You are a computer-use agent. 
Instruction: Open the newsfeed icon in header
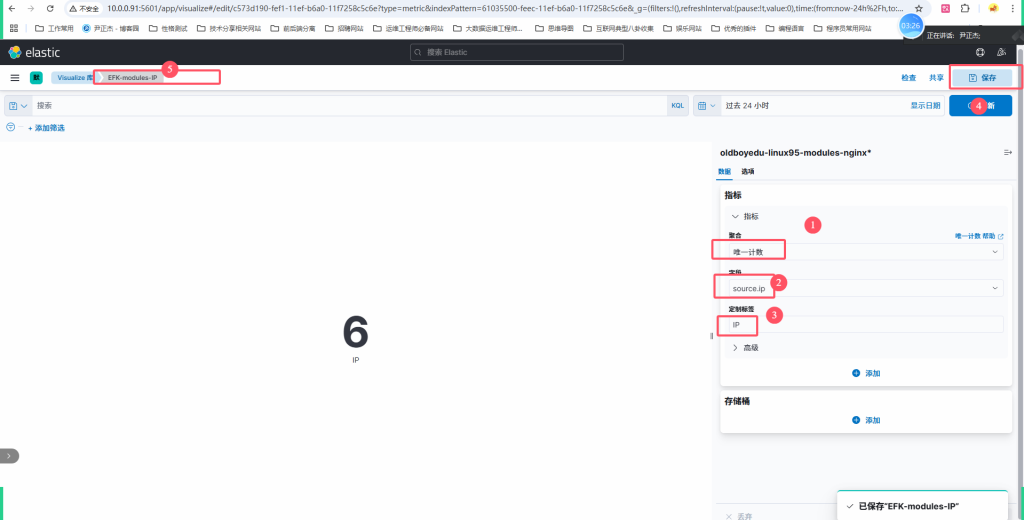point(1001,52)
